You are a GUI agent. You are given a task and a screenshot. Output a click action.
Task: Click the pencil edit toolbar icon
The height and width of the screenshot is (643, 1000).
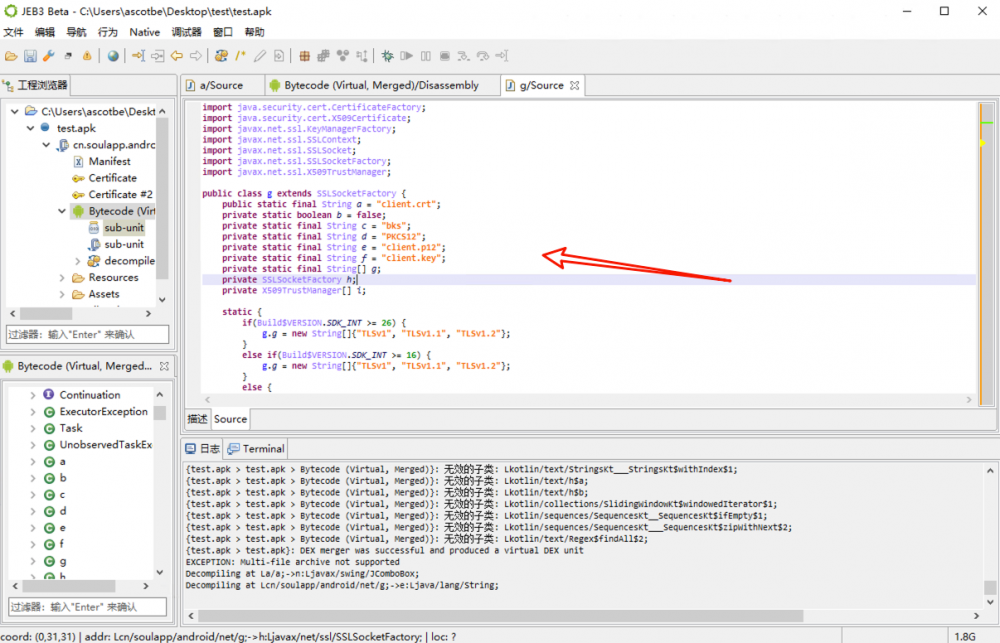coord(260,56)
